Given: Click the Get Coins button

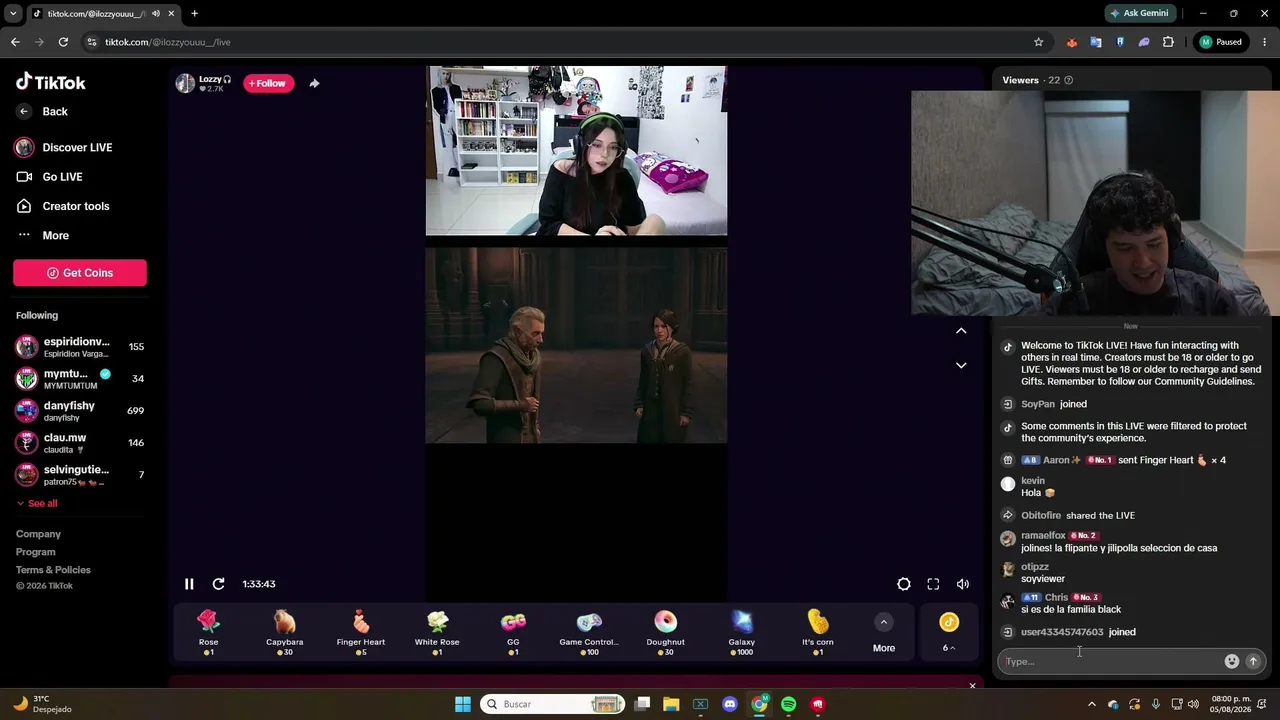Looking at the screenshot, I should 80,273.
